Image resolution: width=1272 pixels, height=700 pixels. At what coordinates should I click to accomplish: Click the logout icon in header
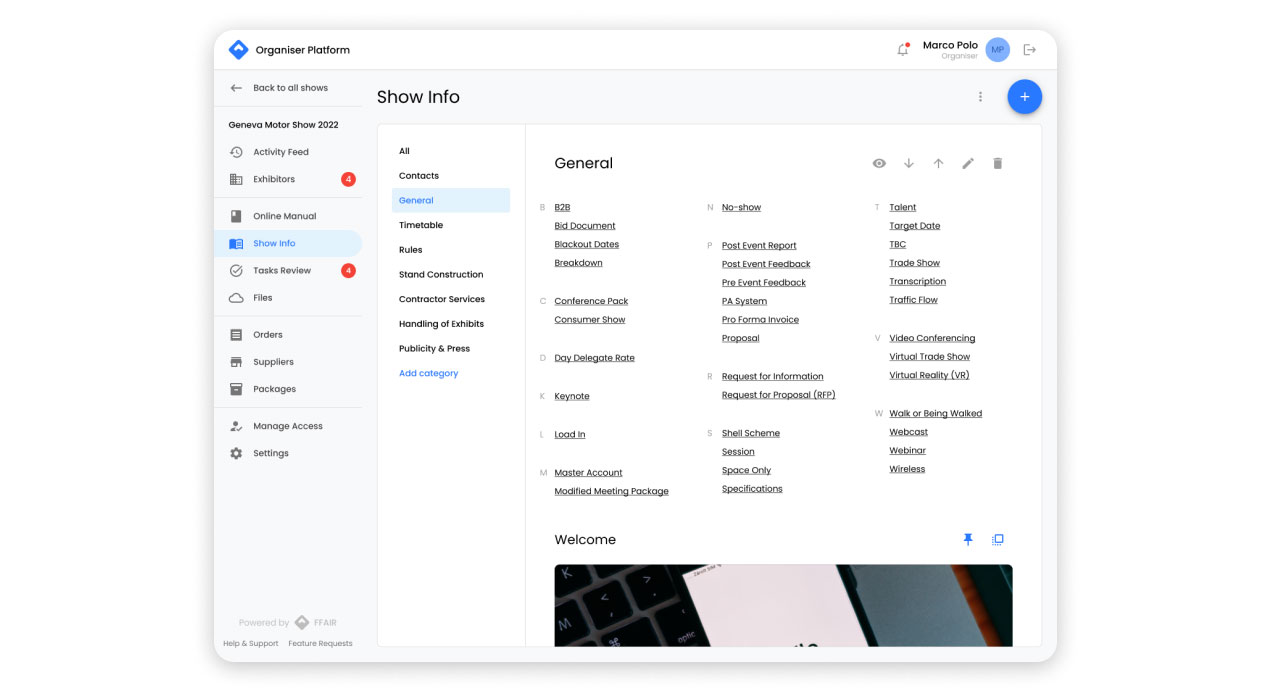click(1030, 50)
